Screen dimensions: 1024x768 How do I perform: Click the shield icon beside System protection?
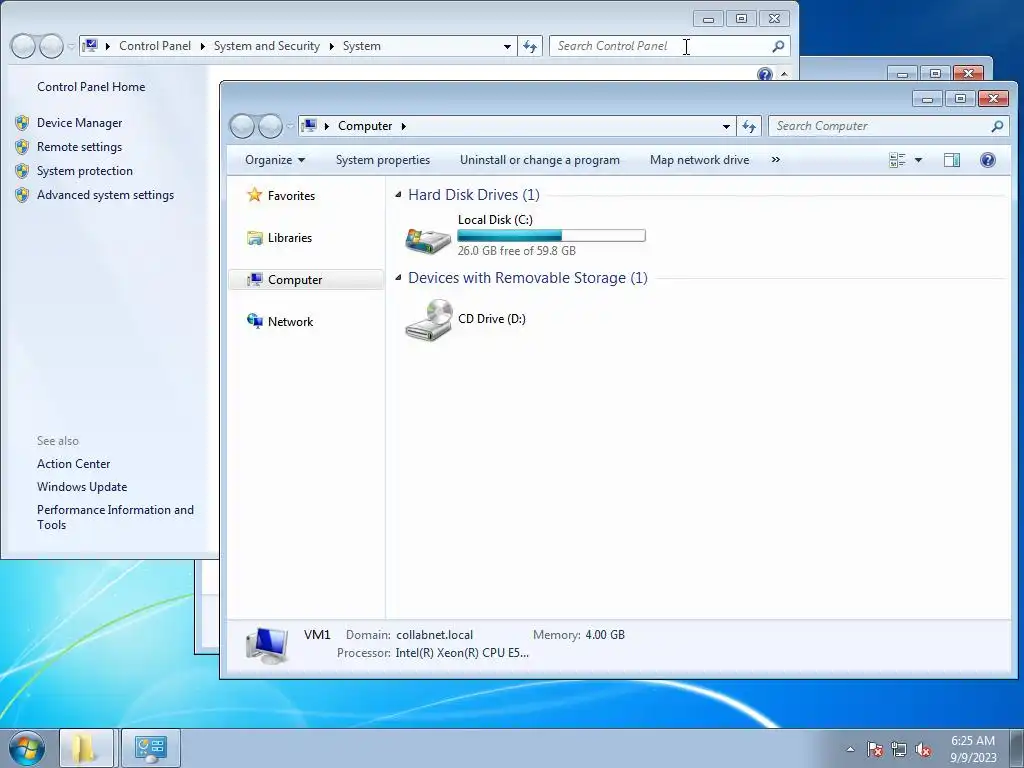(22, 171)
